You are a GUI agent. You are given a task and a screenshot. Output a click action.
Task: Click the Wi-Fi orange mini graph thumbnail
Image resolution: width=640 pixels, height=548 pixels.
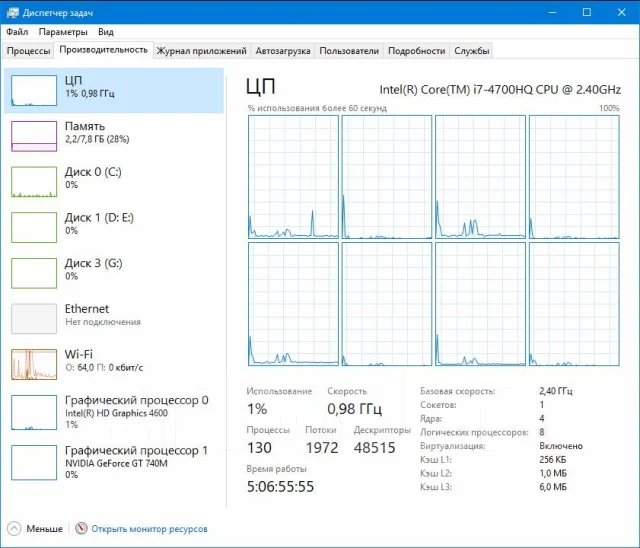point(34,364)
